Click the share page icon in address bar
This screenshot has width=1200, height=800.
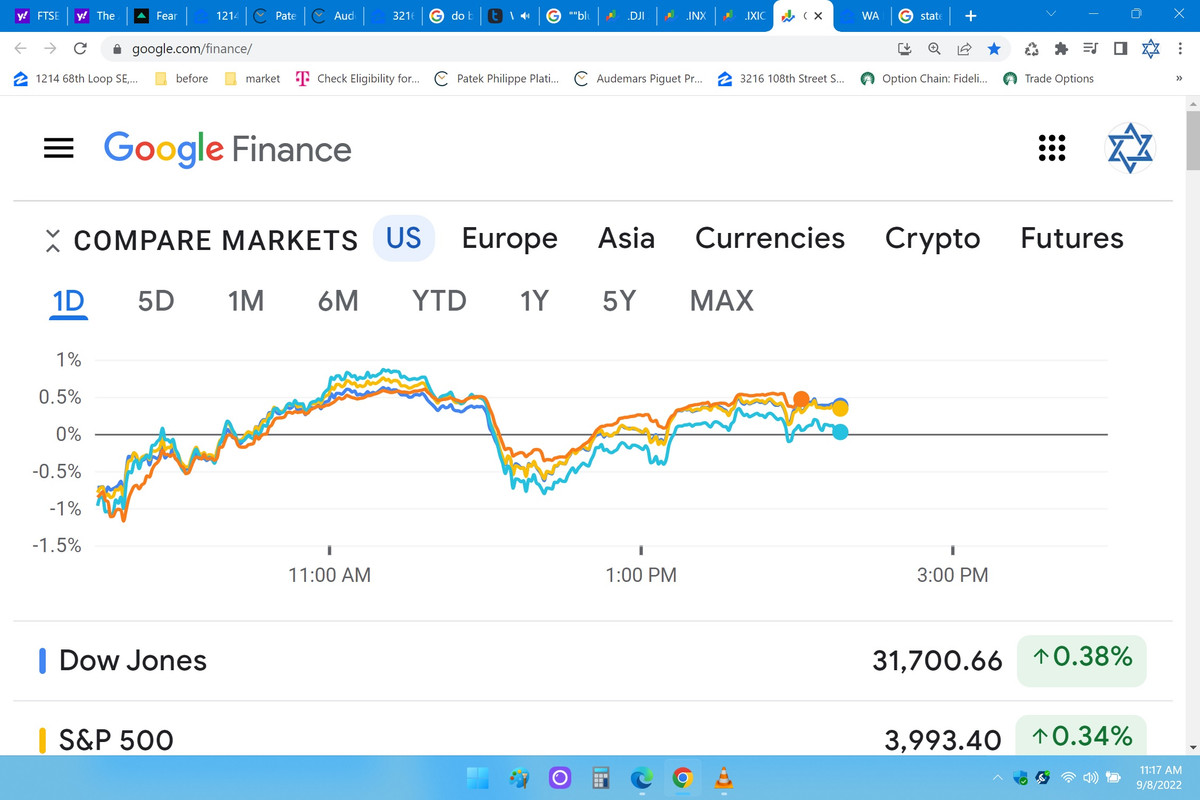(x=964, y=48)
